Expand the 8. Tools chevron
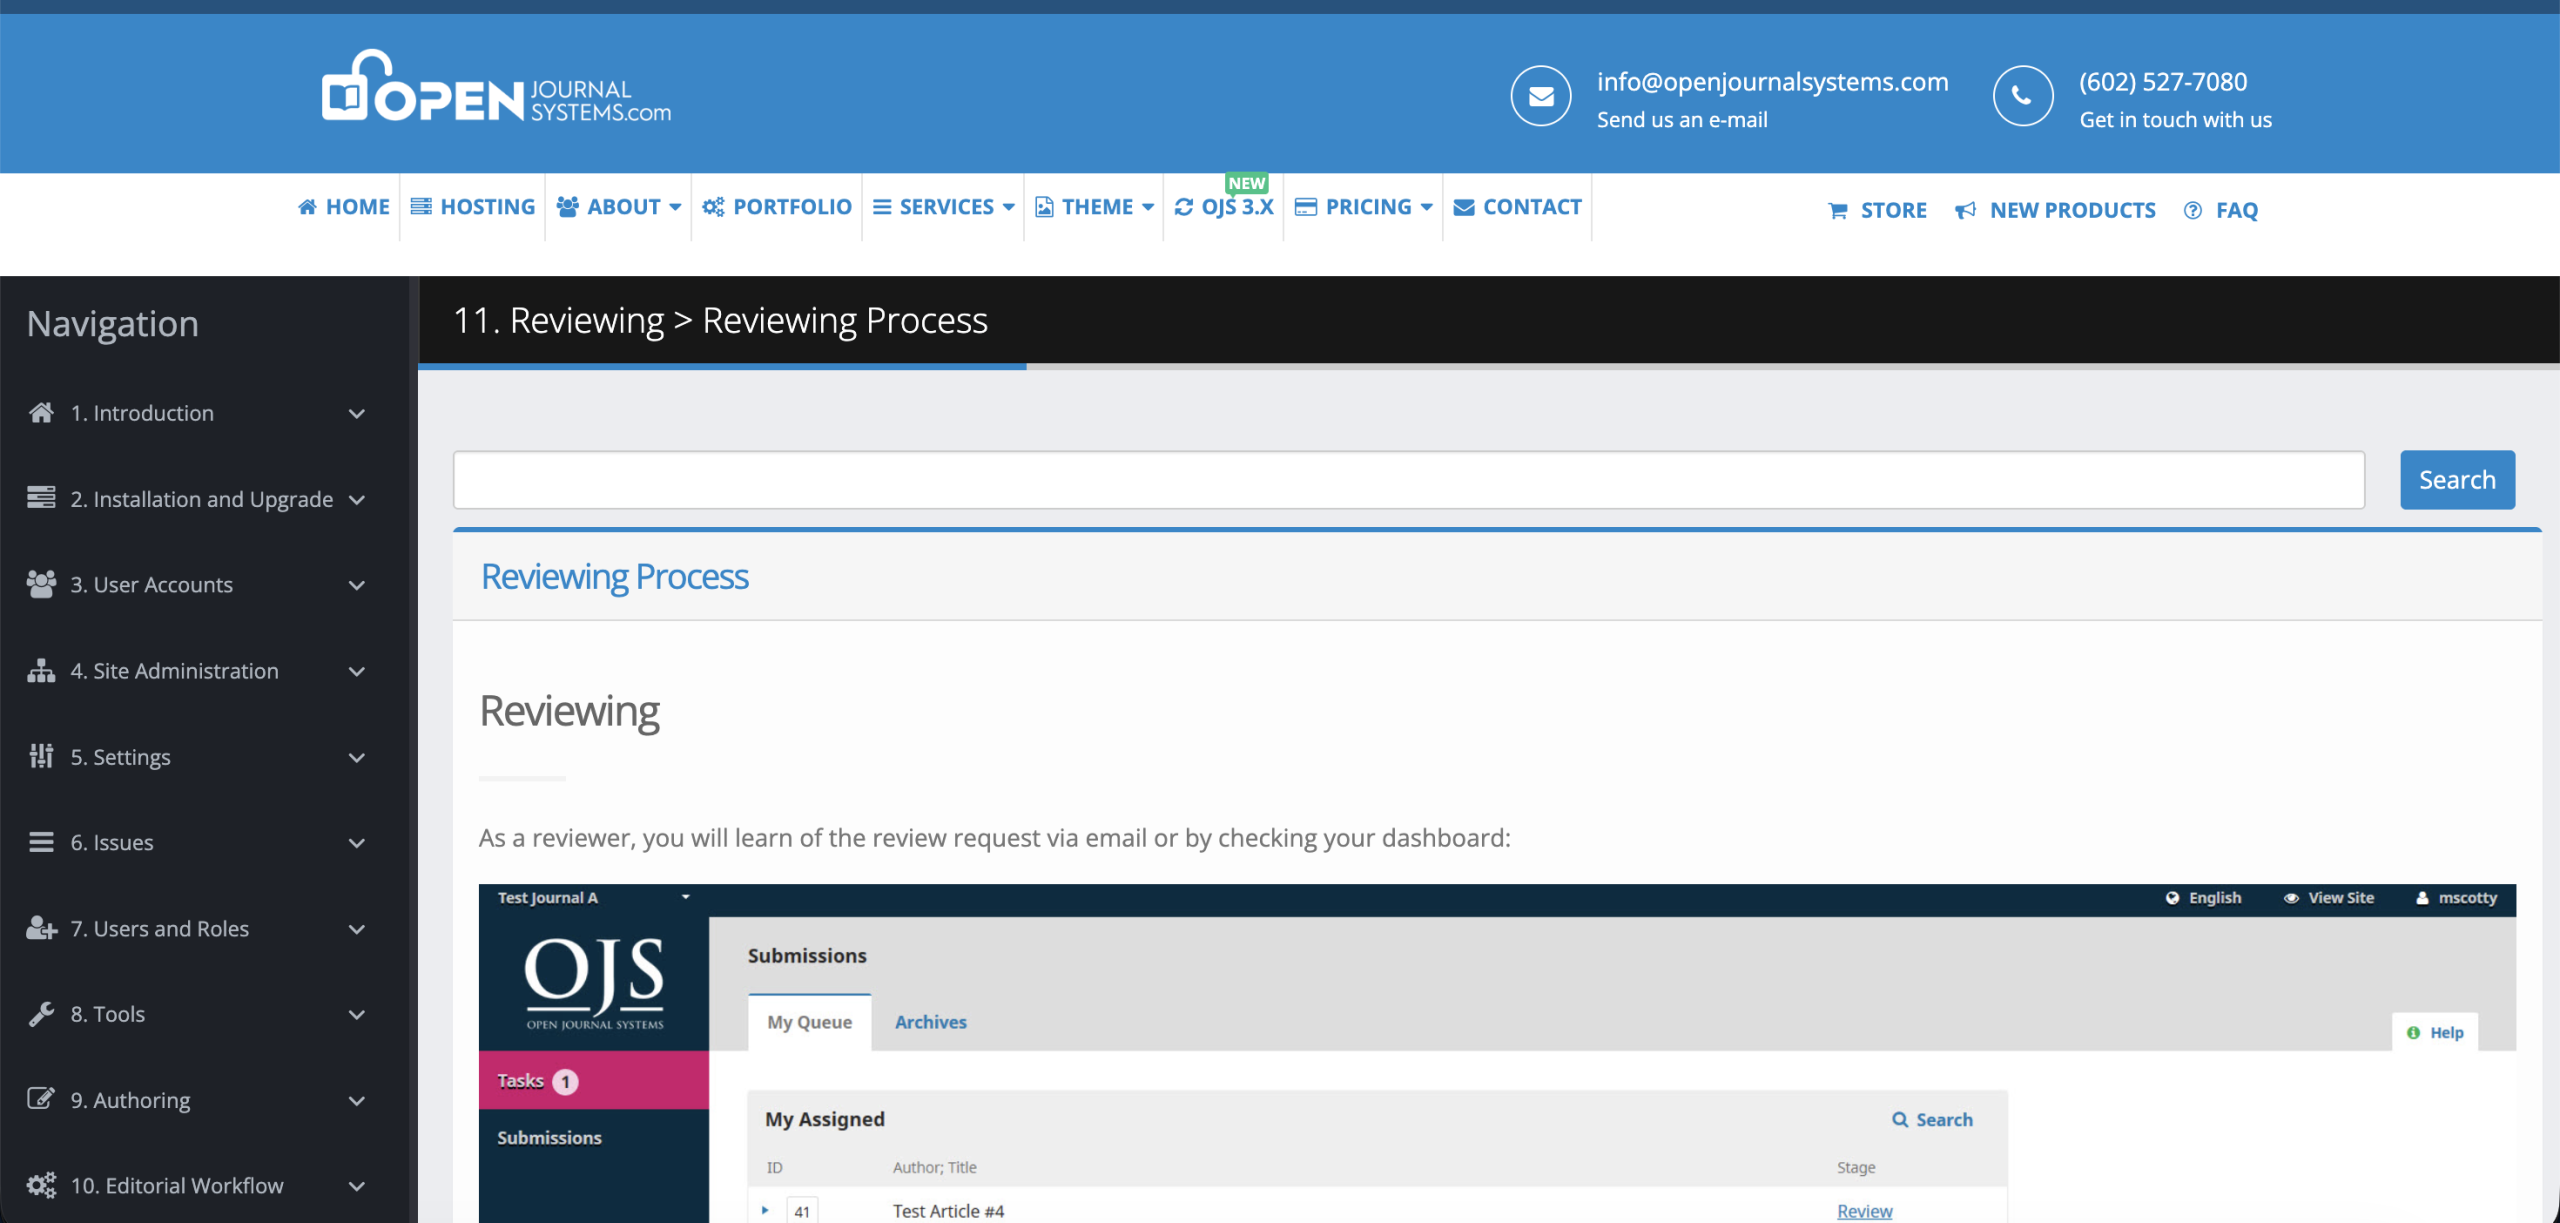Screen dimensions: 2560x1223 [x=356, y=1015]
